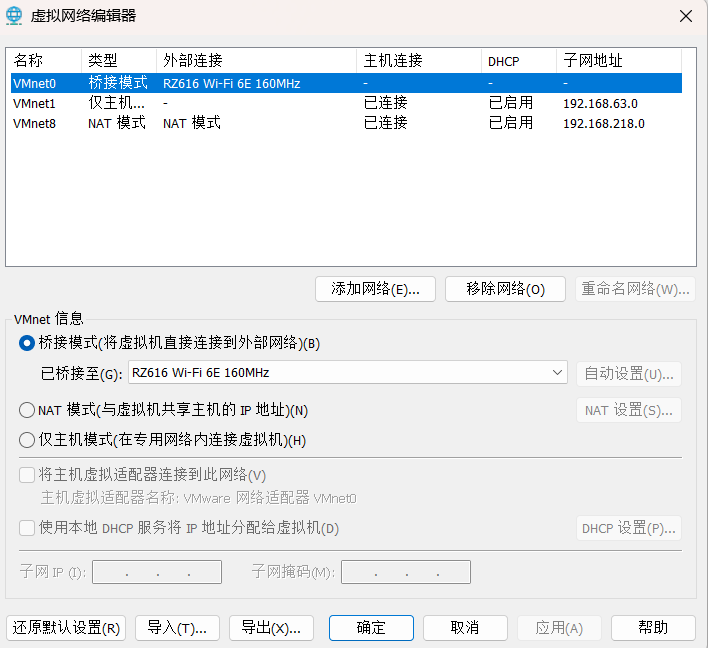Open DHCP 设置(P) button

pos(629,528)
